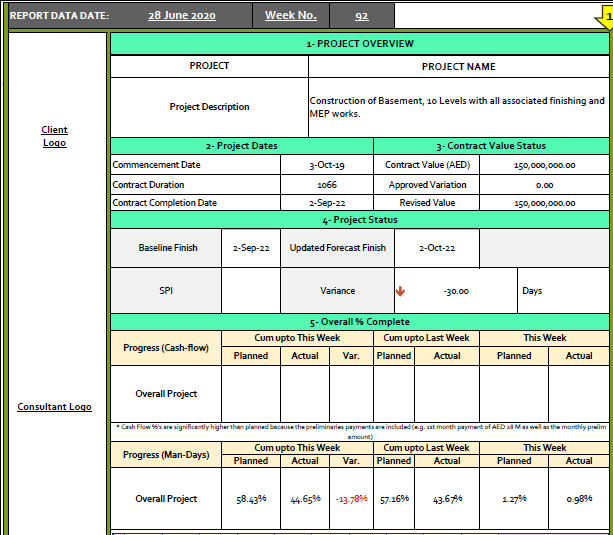Select this week's actual value '0.98%'
The image size is (613, 535).
[x=579, y=499]
